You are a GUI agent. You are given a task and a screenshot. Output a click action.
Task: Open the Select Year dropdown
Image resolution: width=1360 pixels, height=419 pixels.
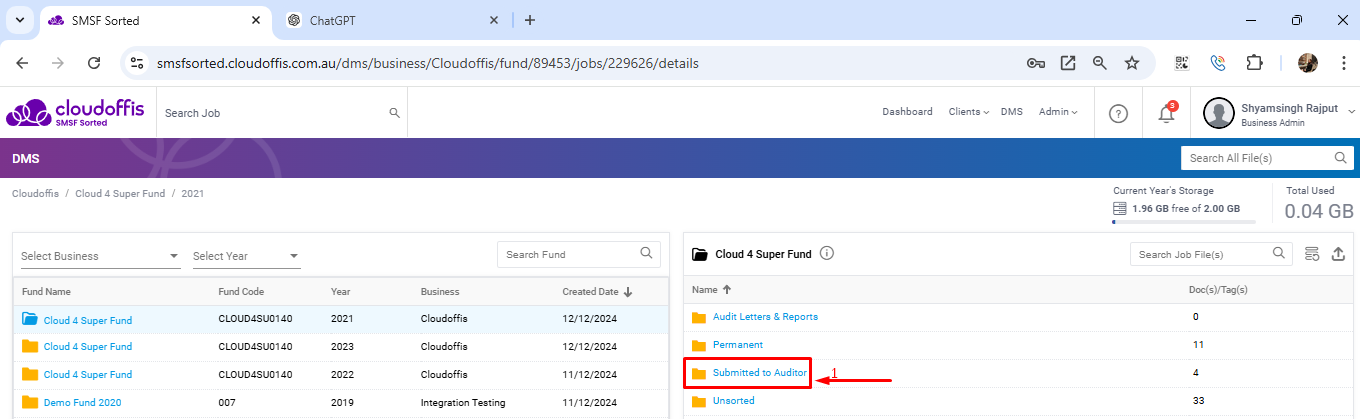pos(247,256)
